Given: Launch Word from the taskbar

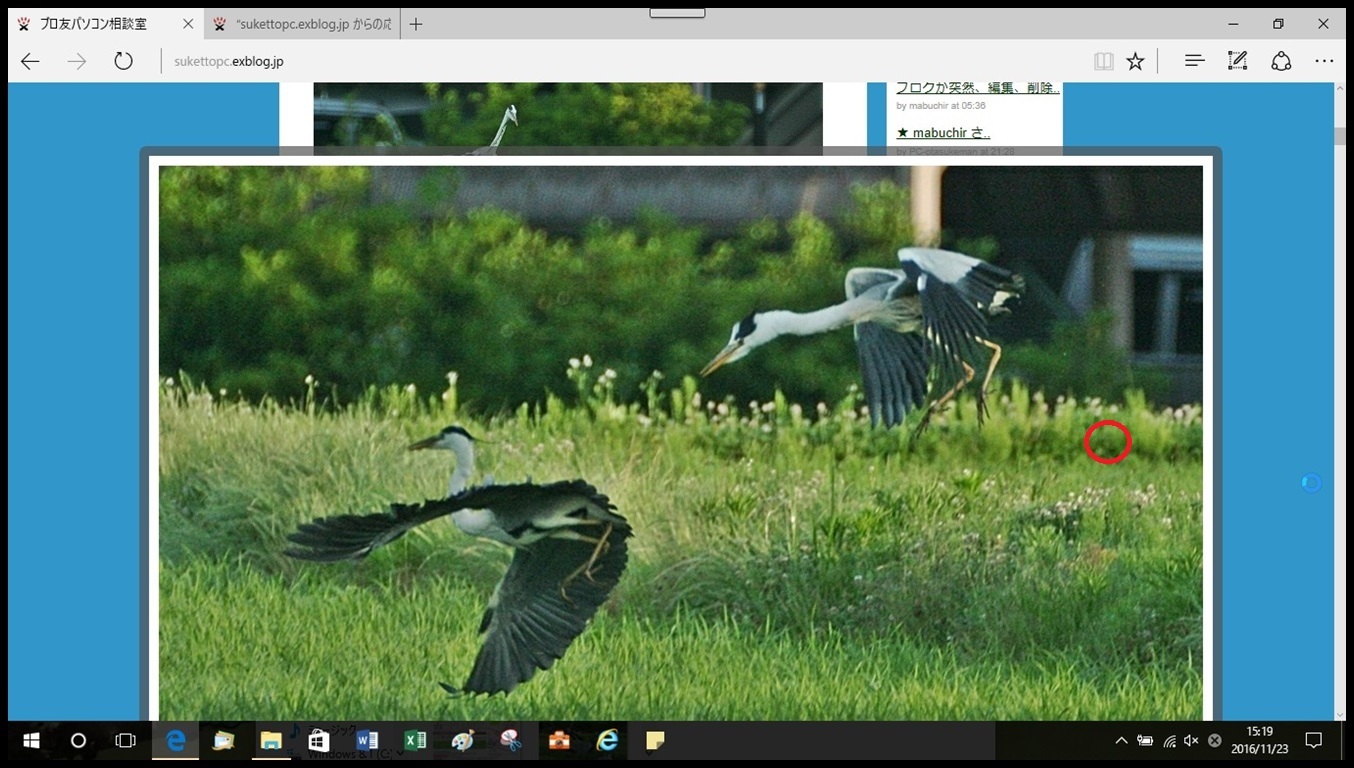Looking at the screenshot, I should [x=367, y=741].
